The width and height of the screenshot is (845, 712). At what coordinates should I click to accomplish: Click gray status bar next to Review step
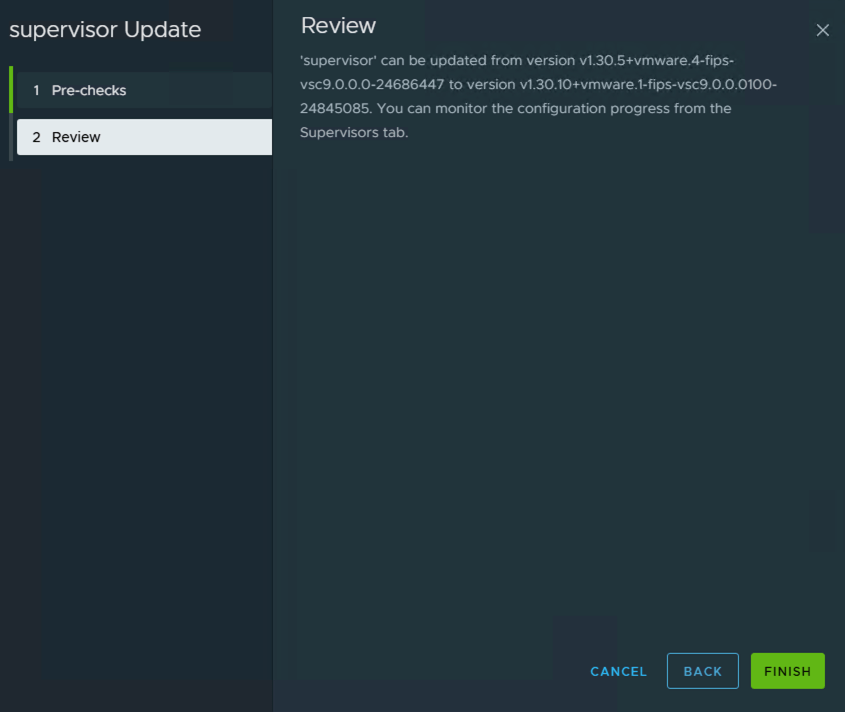click(11, 137)
